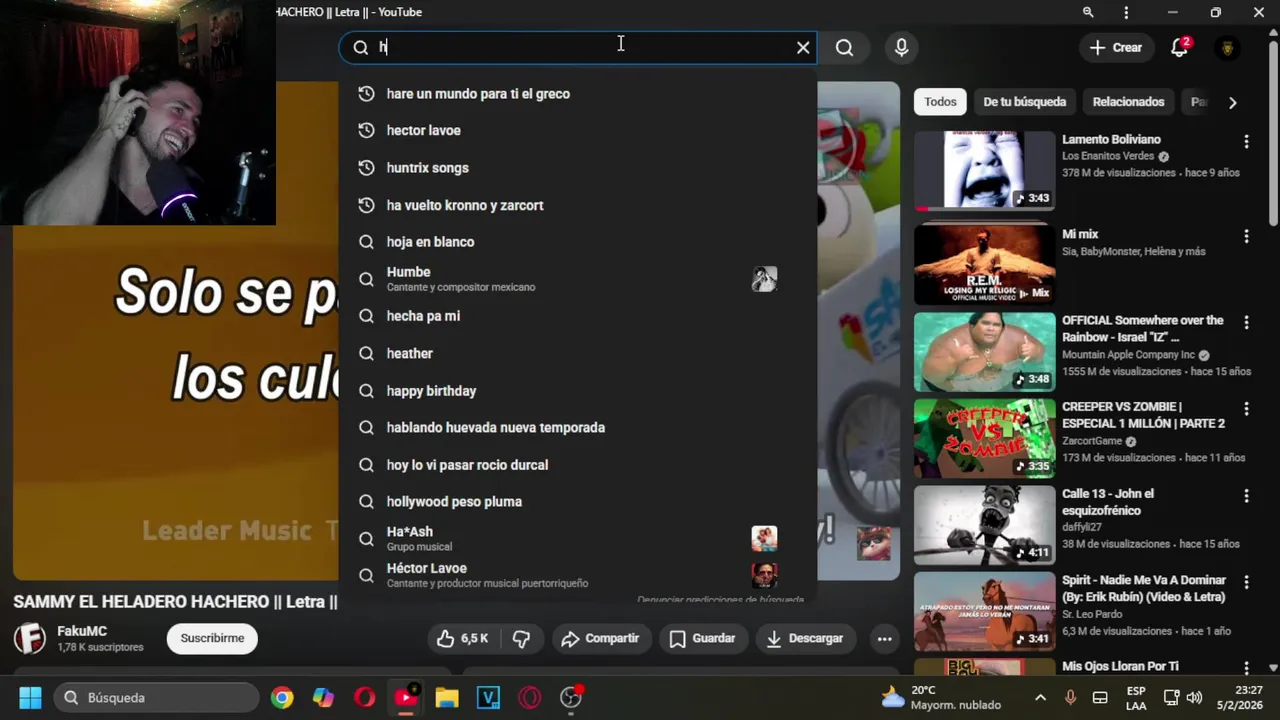Click the Ha*Ash suggestion thumbnail
Viewport: 1280px width, 720px height.
[764, 538]
